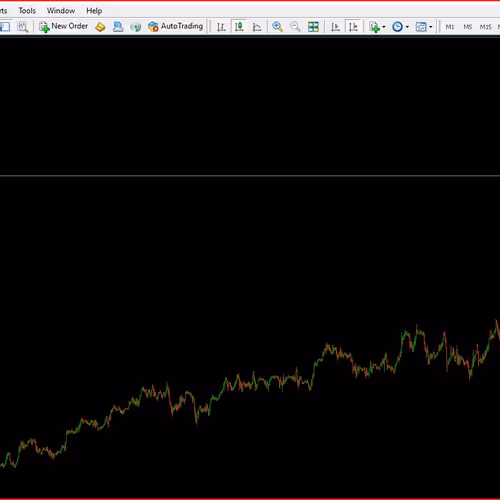Zoom out of the chart
Image resolution: width=500 pixels, height=500 pixels.
(x=295, y=27)
